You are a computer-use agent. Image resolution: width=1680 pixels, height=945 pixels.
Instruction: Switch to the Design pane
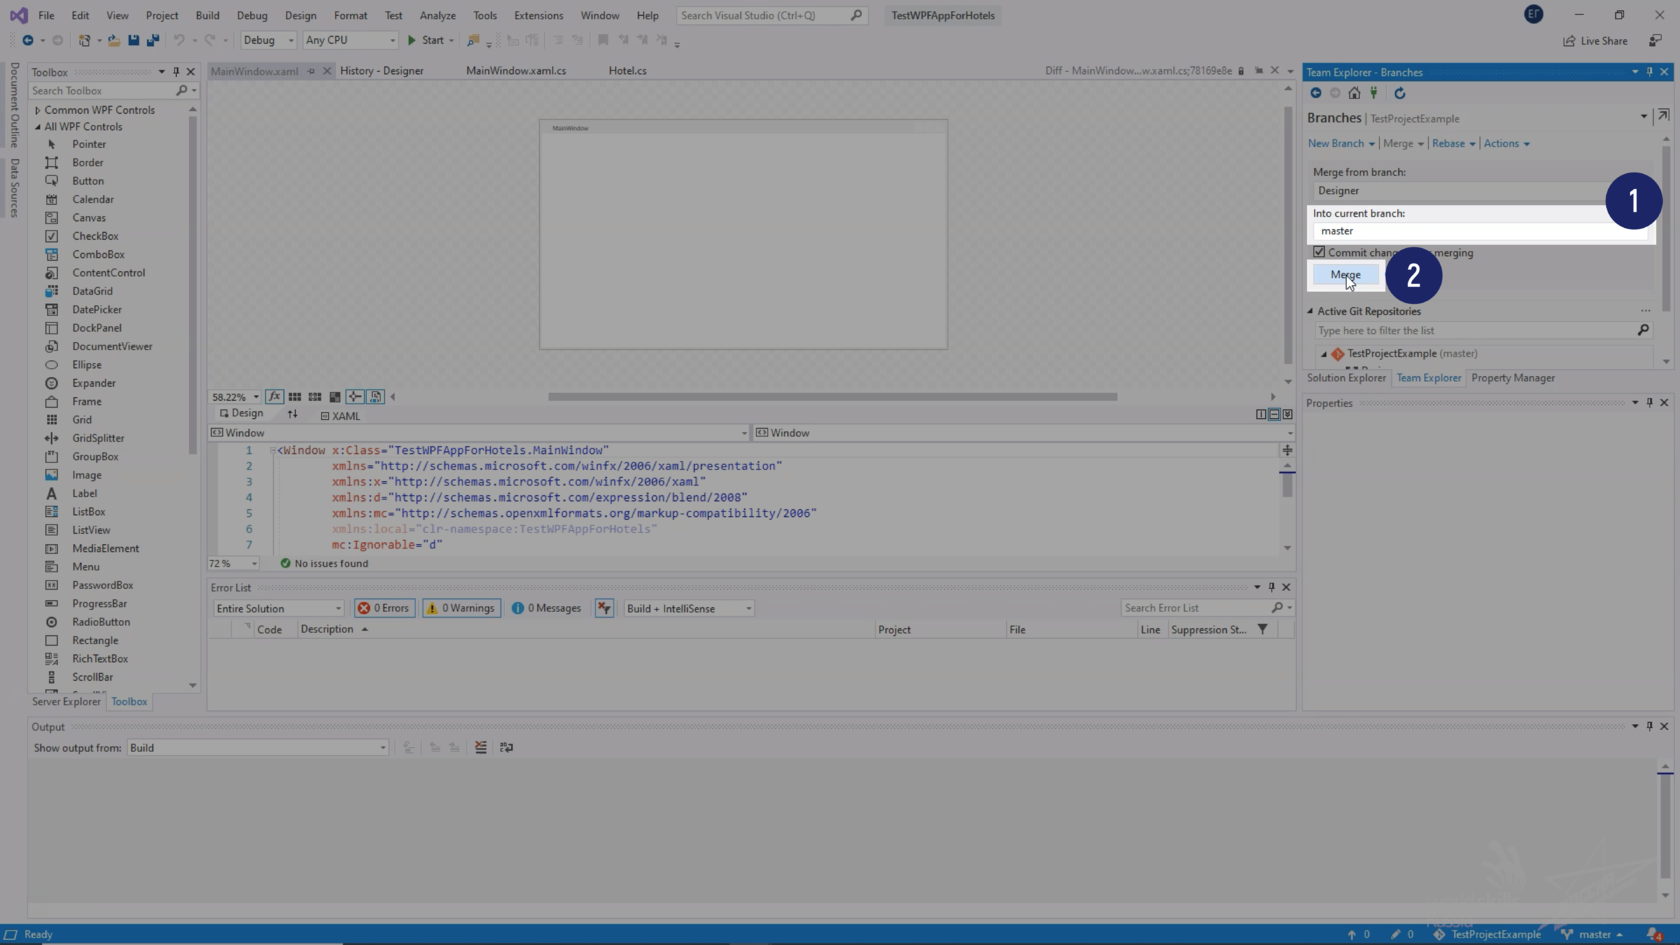pos(241,414)
